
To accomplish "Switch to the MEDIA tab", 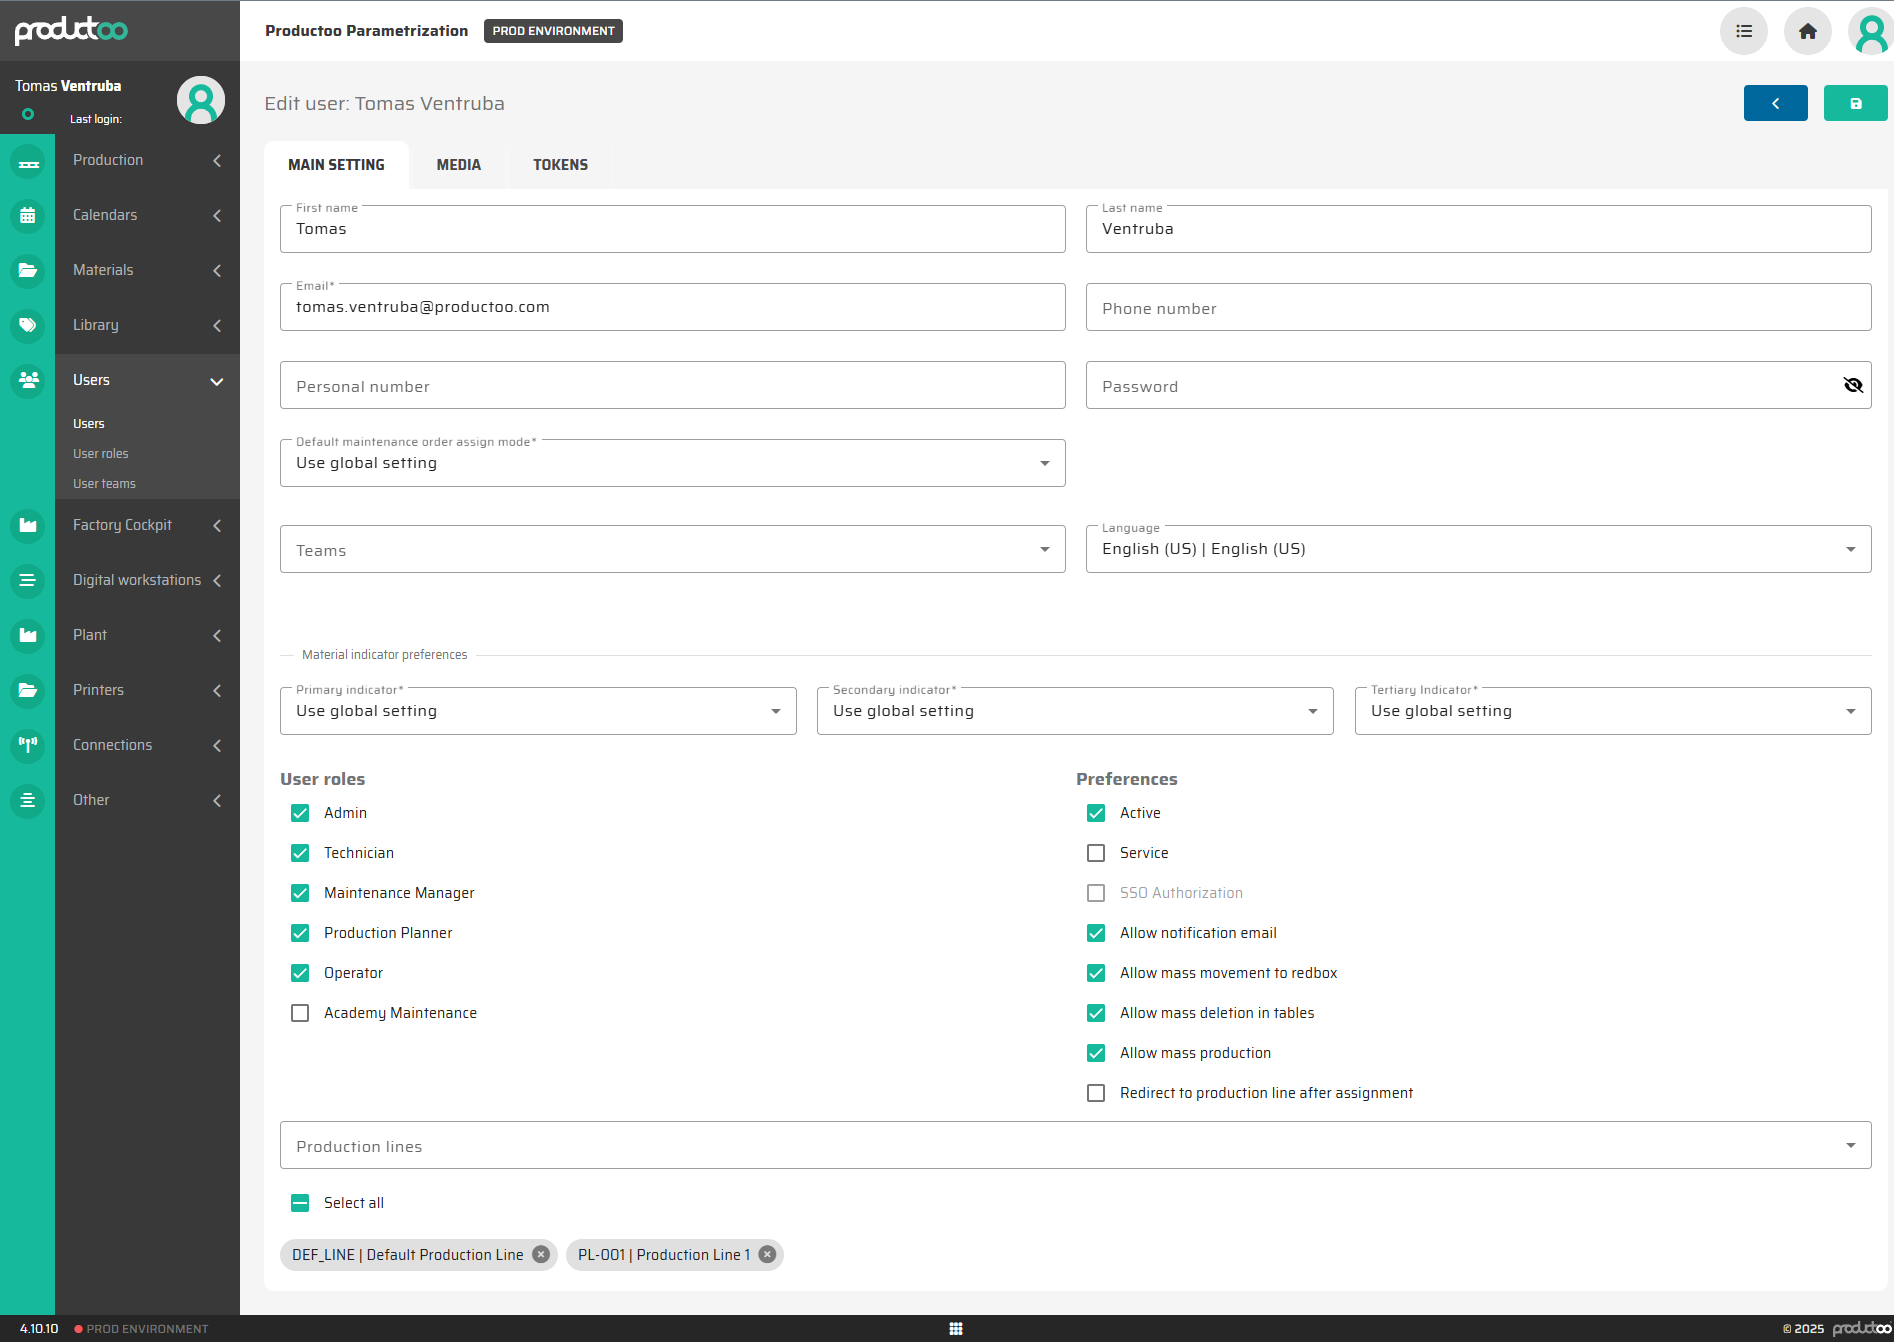I will [458, 165].
